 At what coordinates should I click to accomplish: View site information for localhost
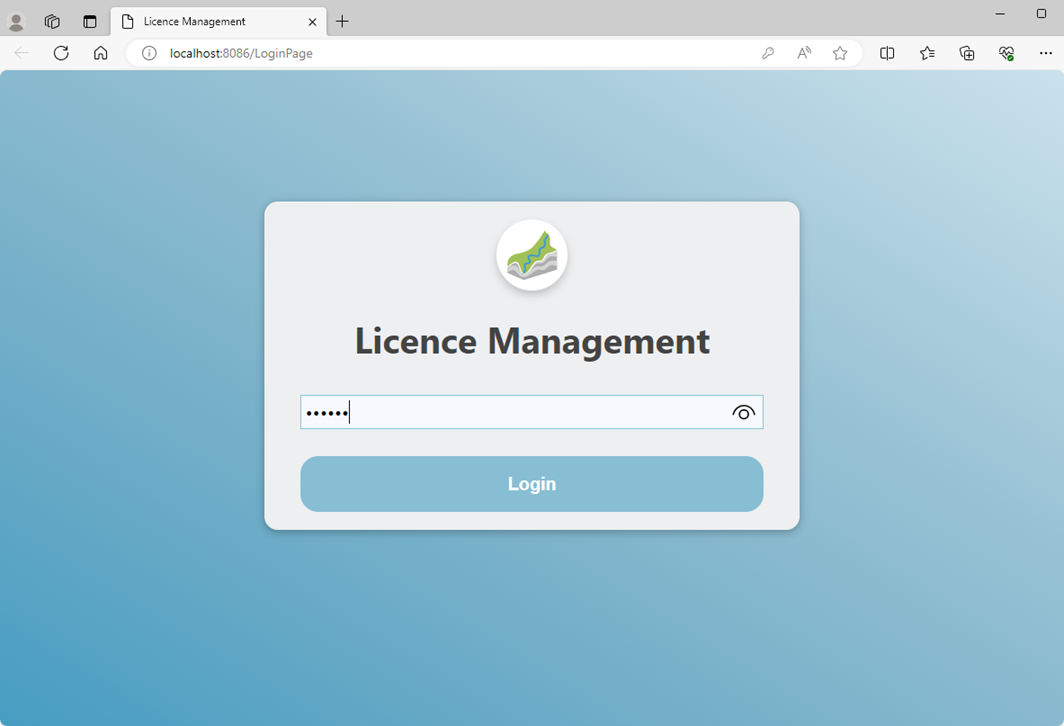pyautogui.click(x=149, y=53)
